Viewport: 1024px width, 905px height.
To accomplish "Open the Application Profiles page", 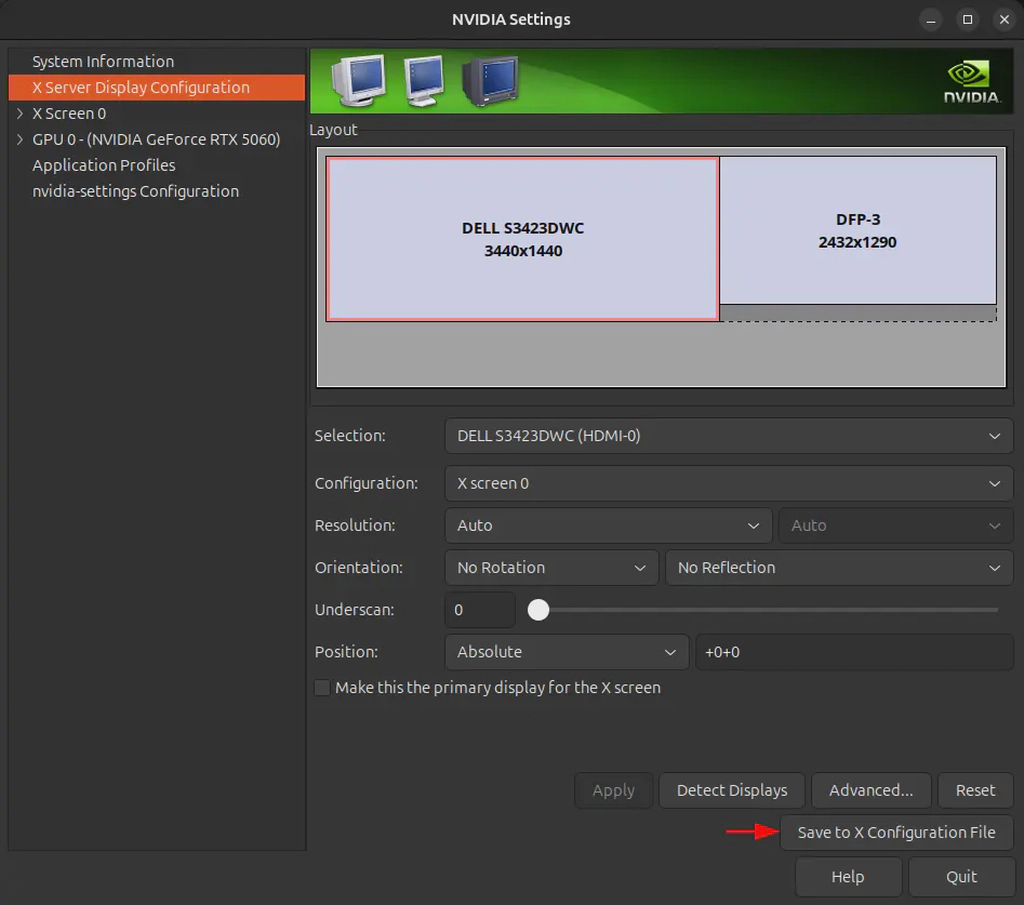I will coord(104,165).
